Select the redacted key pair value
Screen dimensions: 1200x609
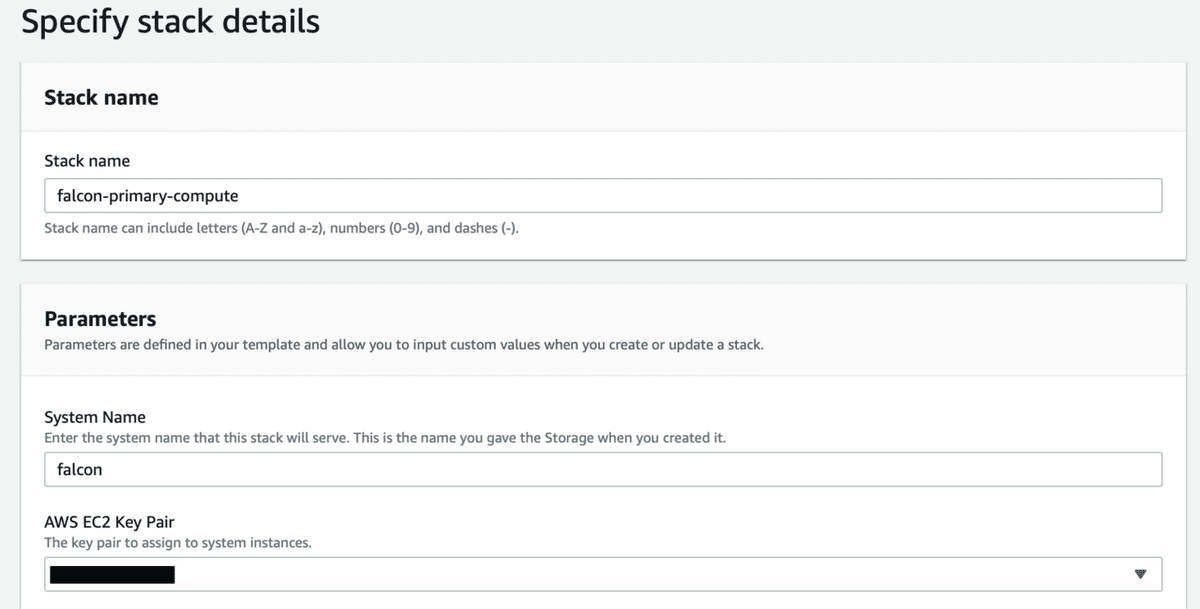[112, 574]
